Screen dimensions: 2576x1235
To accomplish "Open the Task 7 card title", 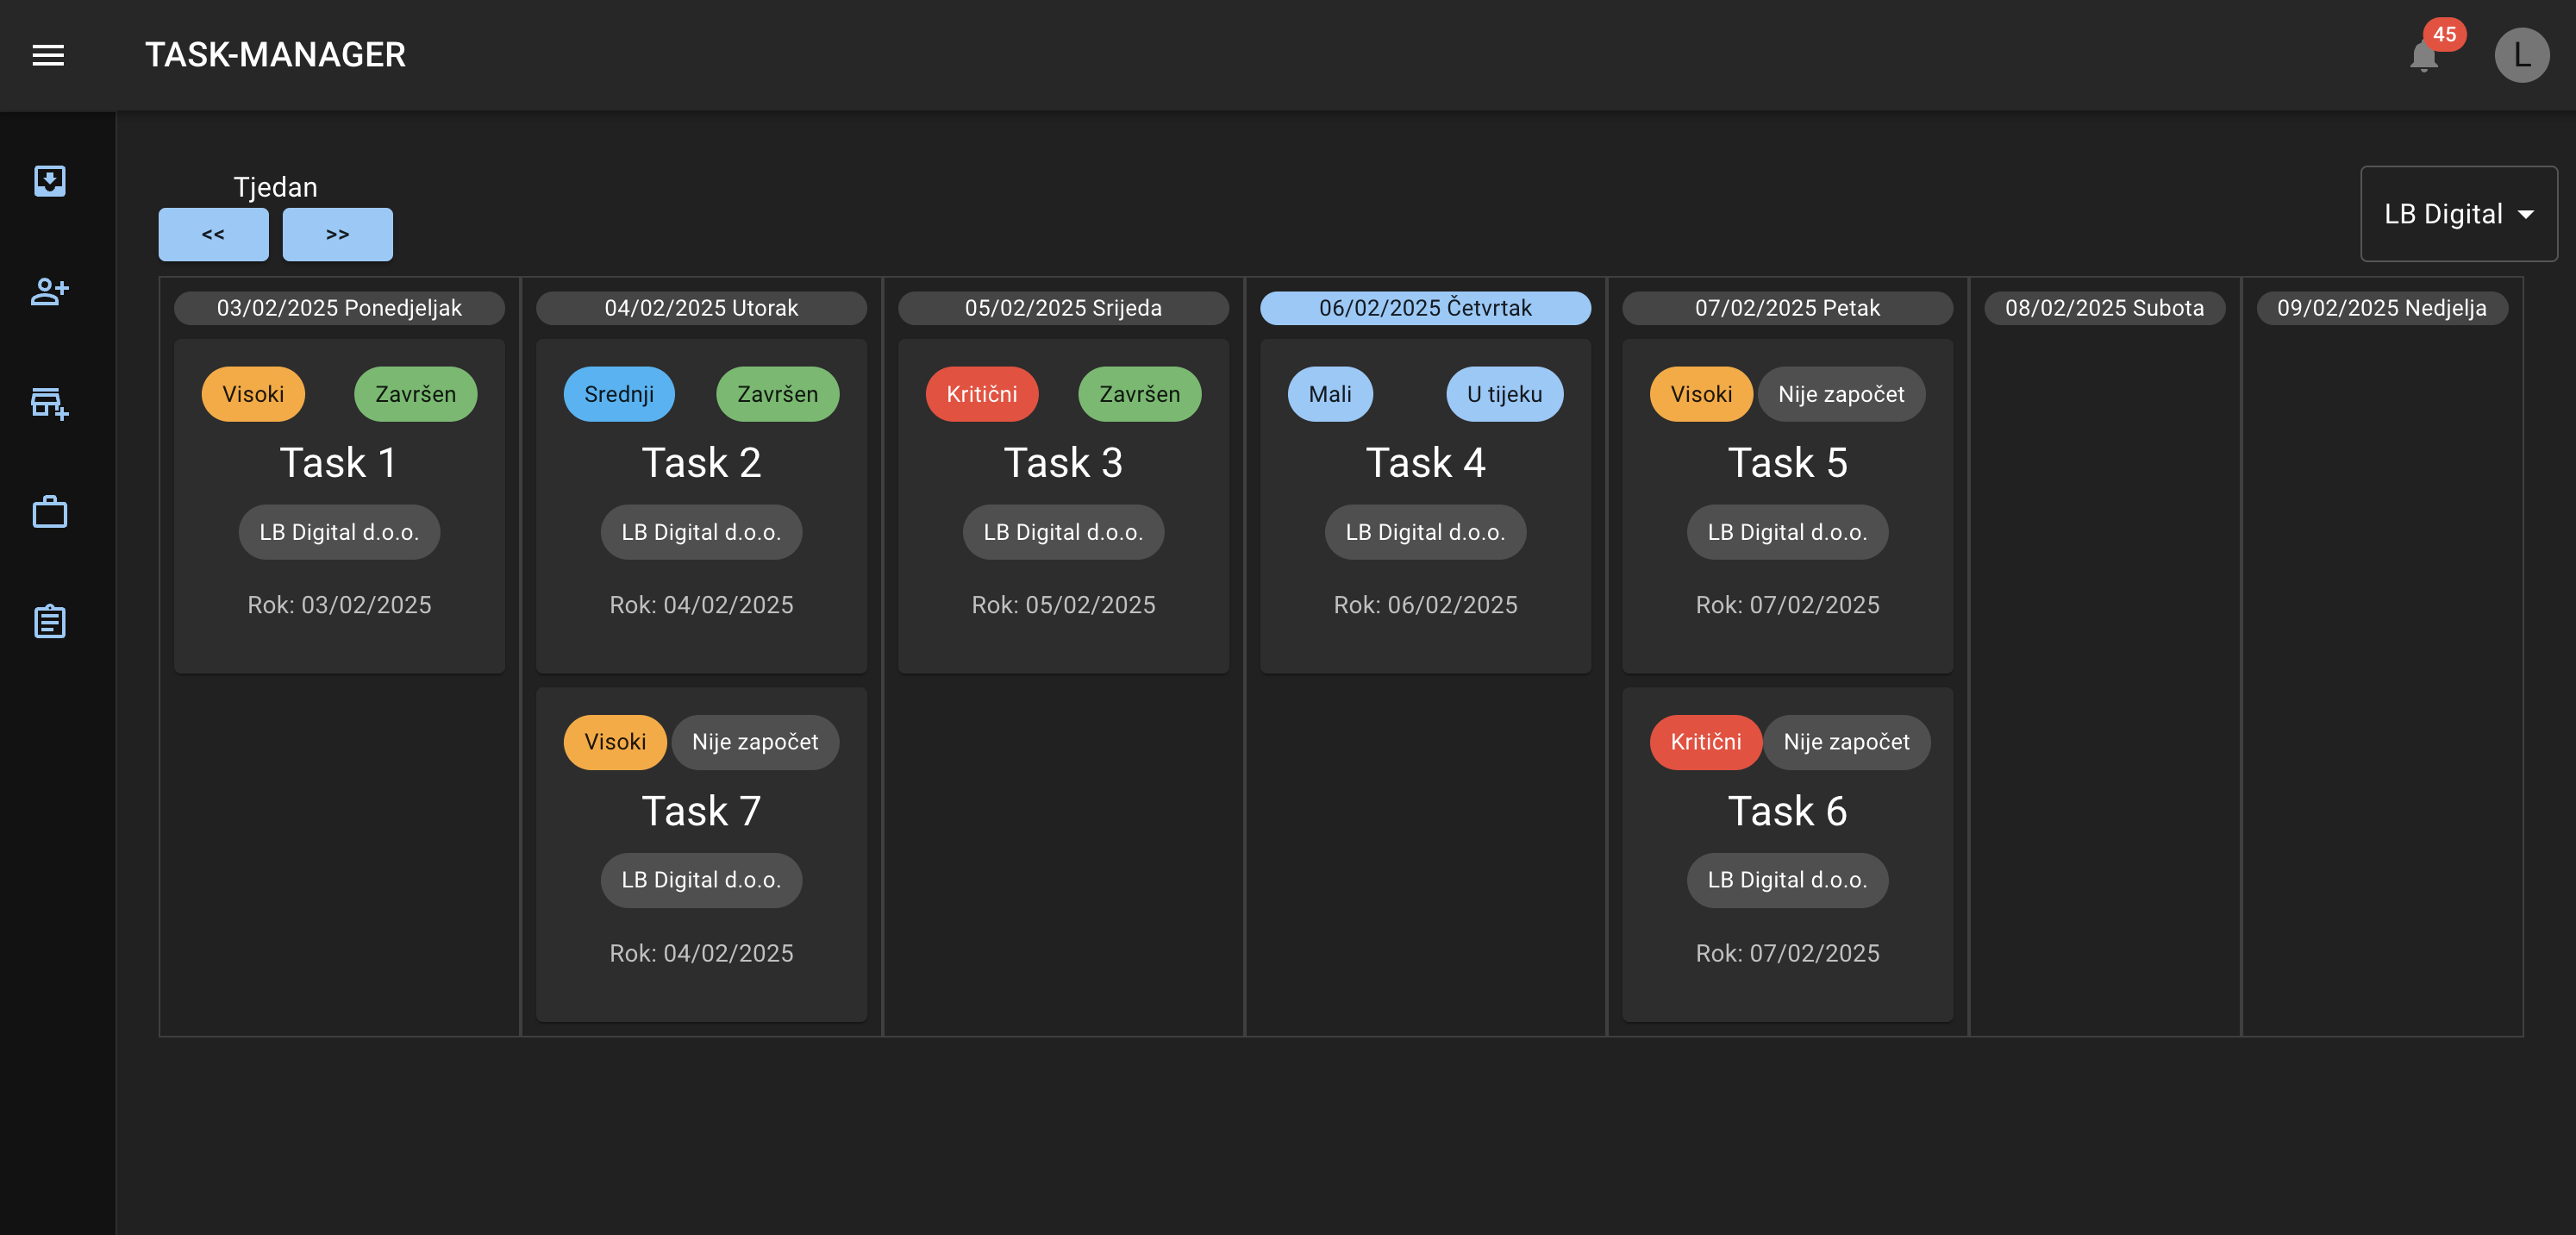I will coord(701,811).
